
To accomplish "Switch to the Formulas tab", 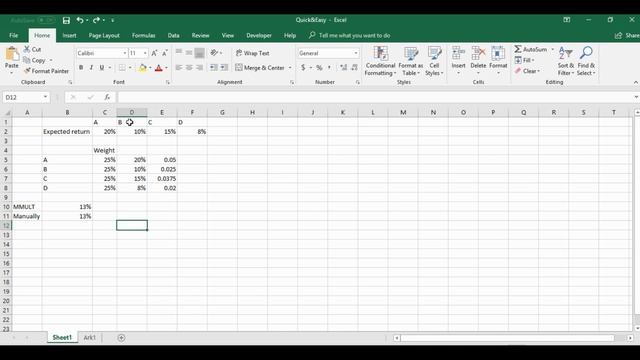I will (x=144, y=36).
